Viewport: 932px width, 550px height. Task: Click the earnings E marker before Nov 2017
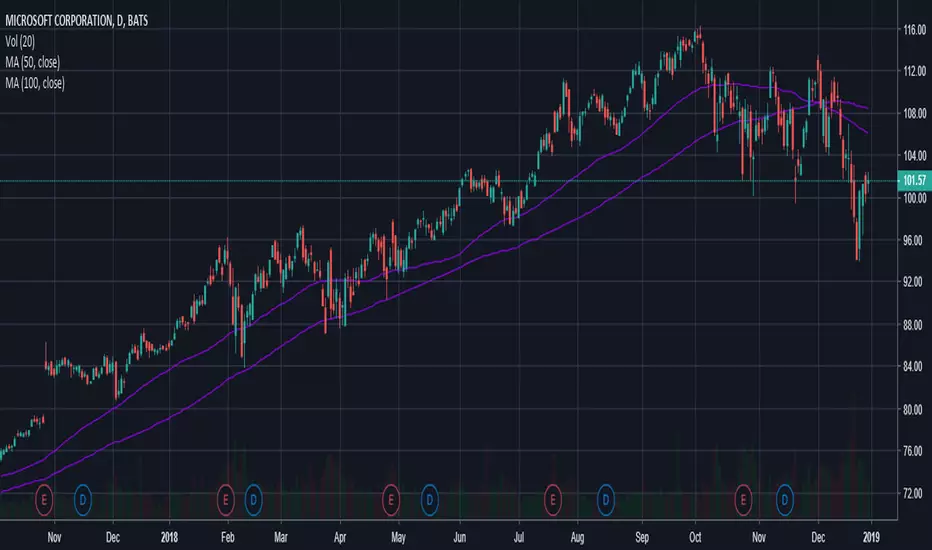(44, 500)
